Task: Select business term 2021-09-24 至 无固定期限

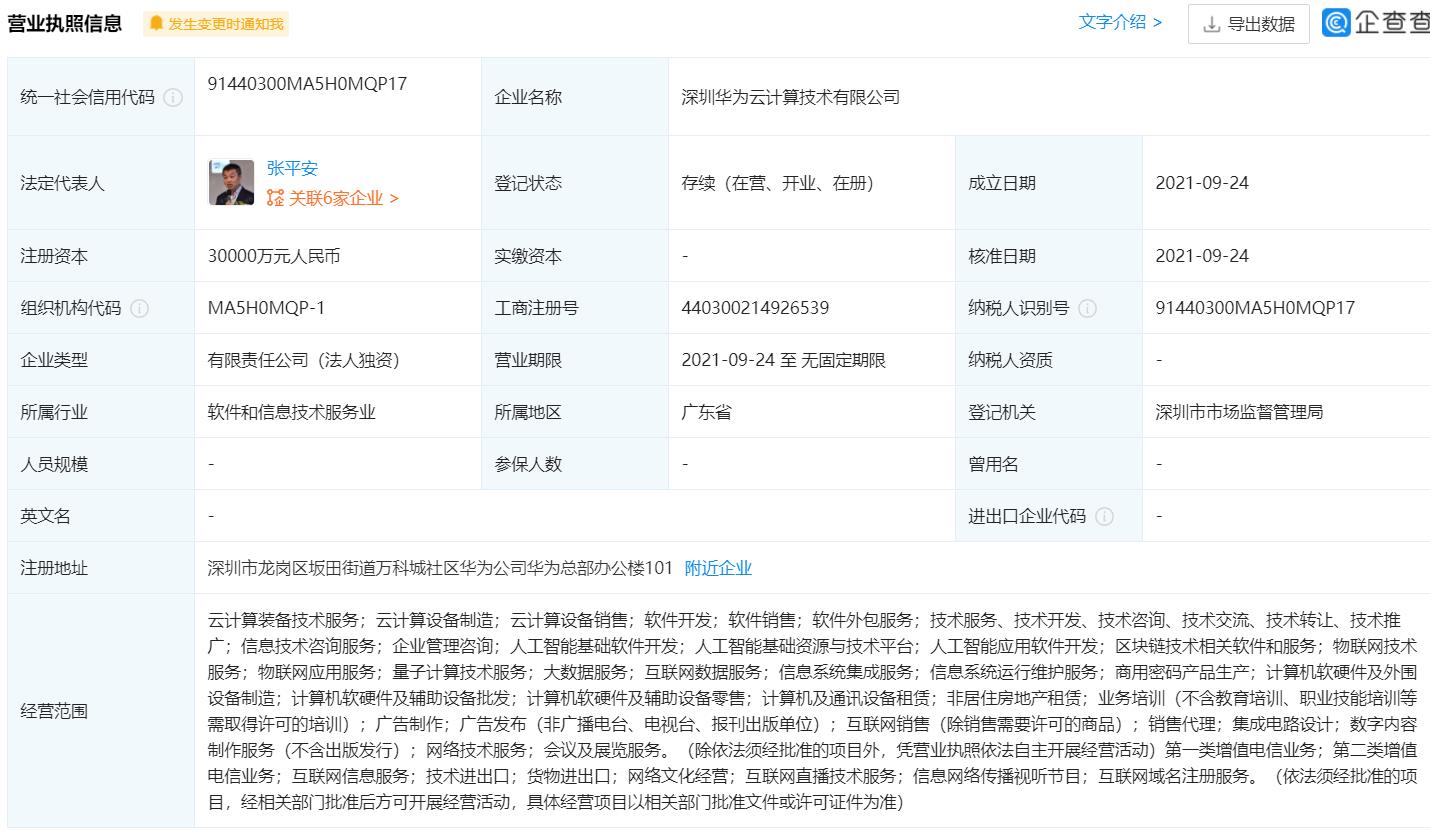Action: coord(783,360)
